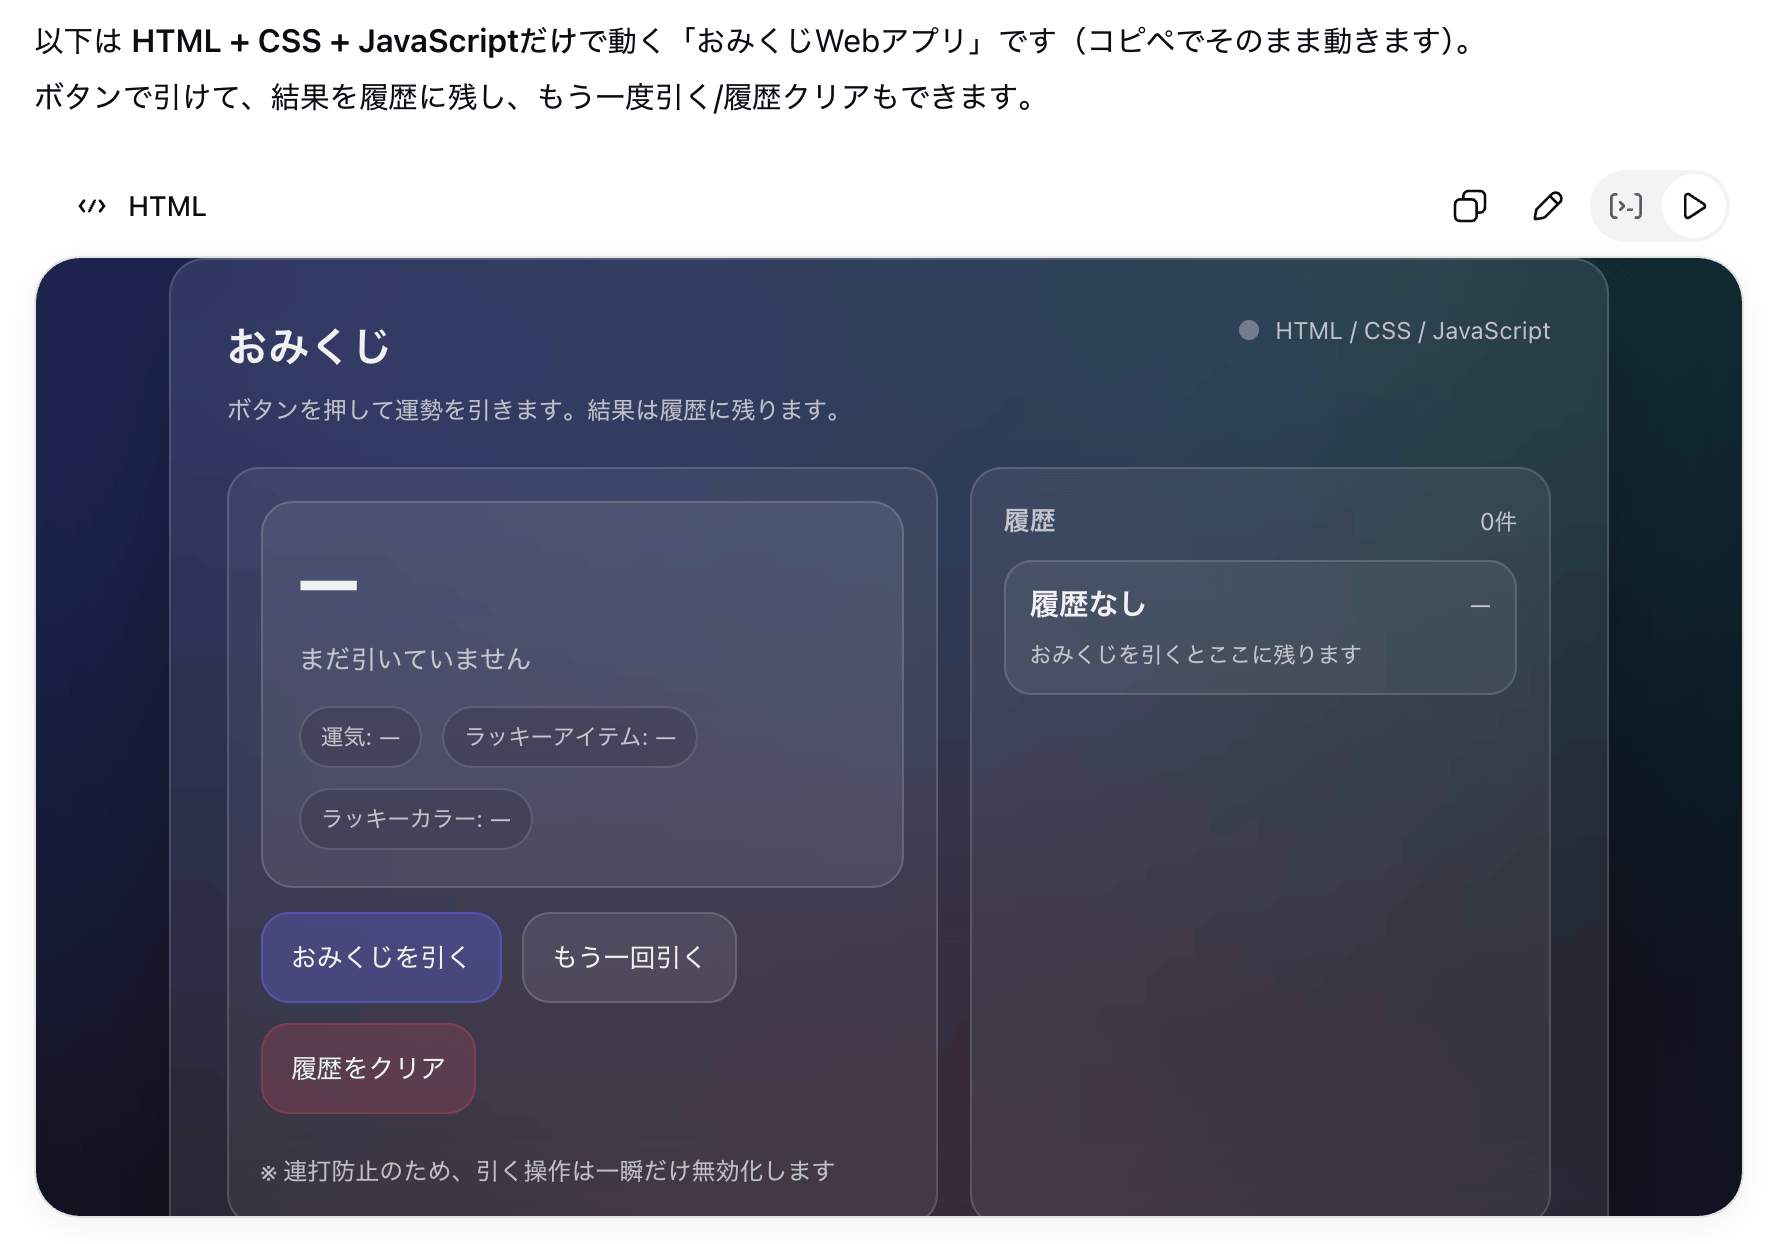
Task: Click the status dot near HTML / CSS / JavaScript
Action: point(1247,330)
